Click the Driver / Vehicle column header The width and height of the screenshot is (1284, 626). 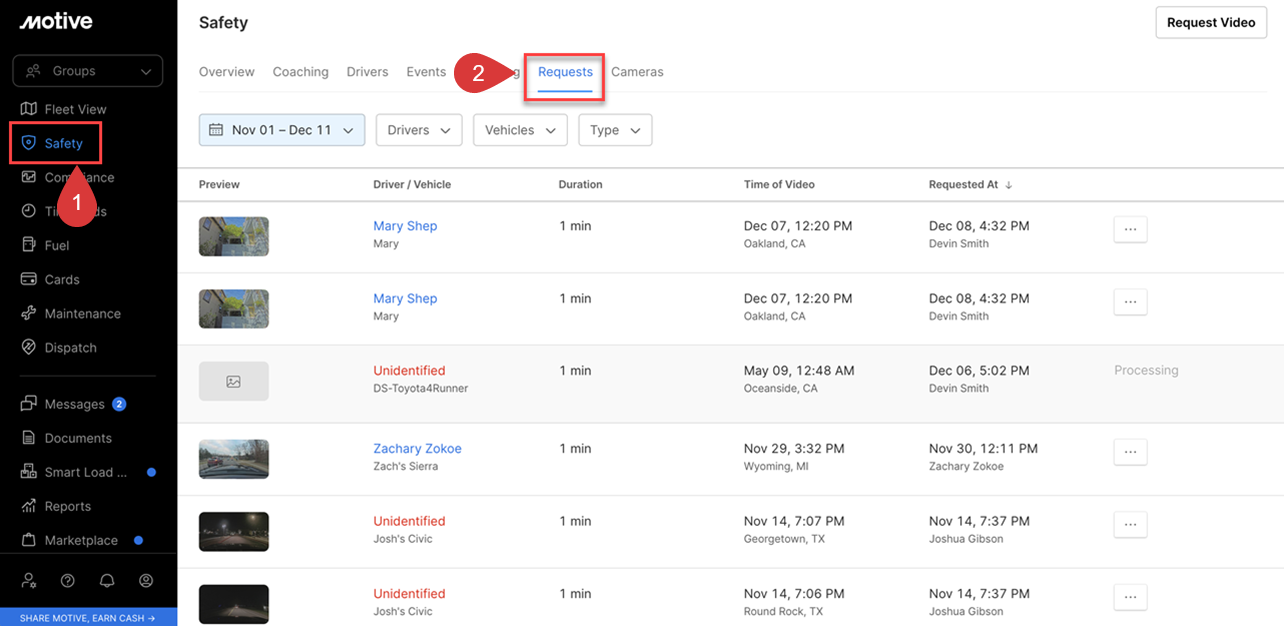click(x=412, y=185)
